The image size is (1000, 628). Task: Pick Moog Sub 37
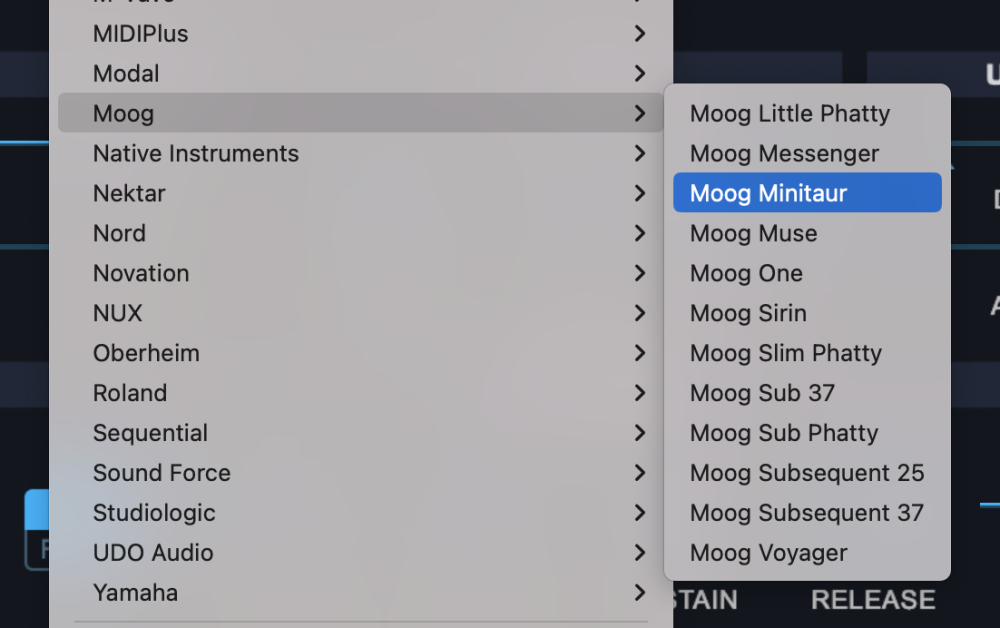[762, 393]
